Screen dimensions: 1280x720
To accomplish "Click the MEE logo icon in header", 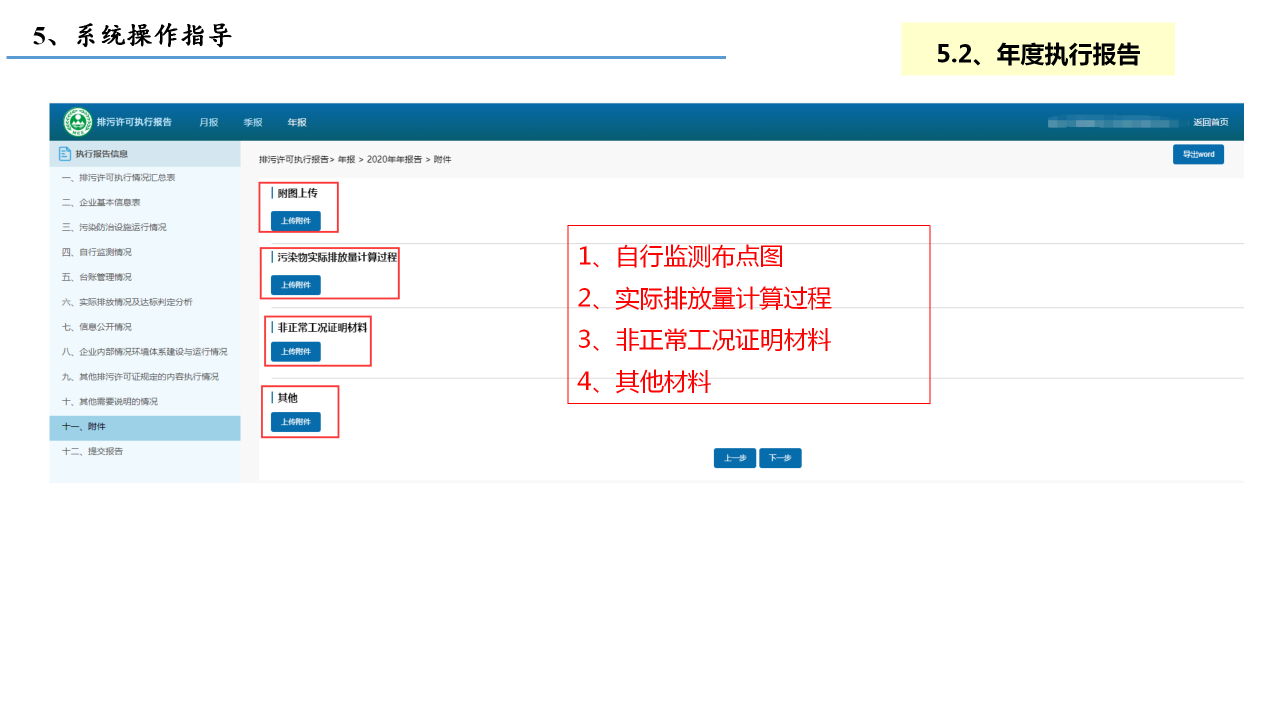I will [x=78, y=122].
